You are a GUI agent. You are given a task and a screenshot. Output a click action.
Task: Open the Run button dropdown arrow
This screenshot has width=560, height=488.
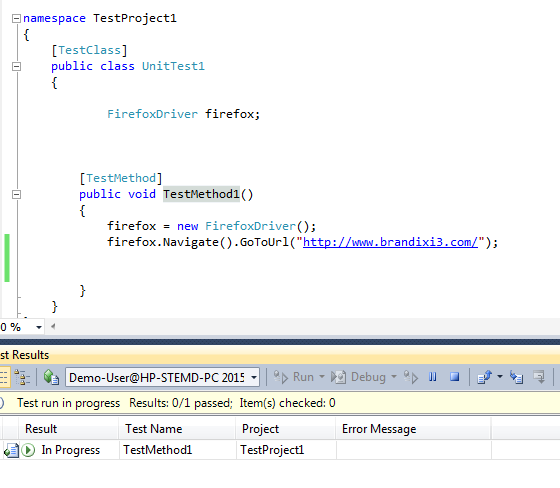321,377
